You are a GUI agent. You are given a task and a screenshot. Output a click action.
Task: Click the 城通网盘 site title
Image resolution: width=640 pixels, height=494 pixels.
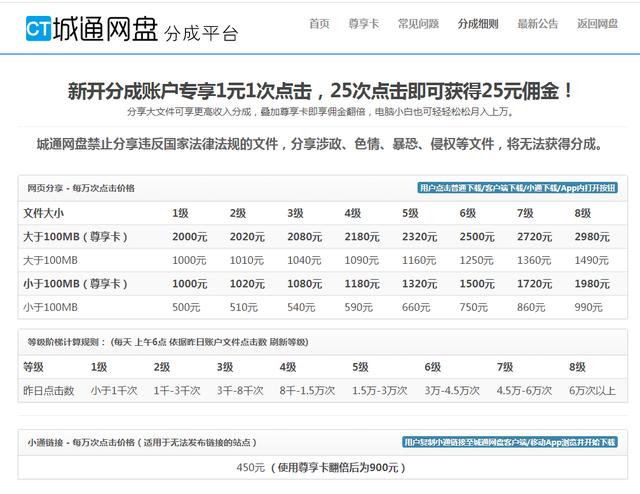point(105,29)
